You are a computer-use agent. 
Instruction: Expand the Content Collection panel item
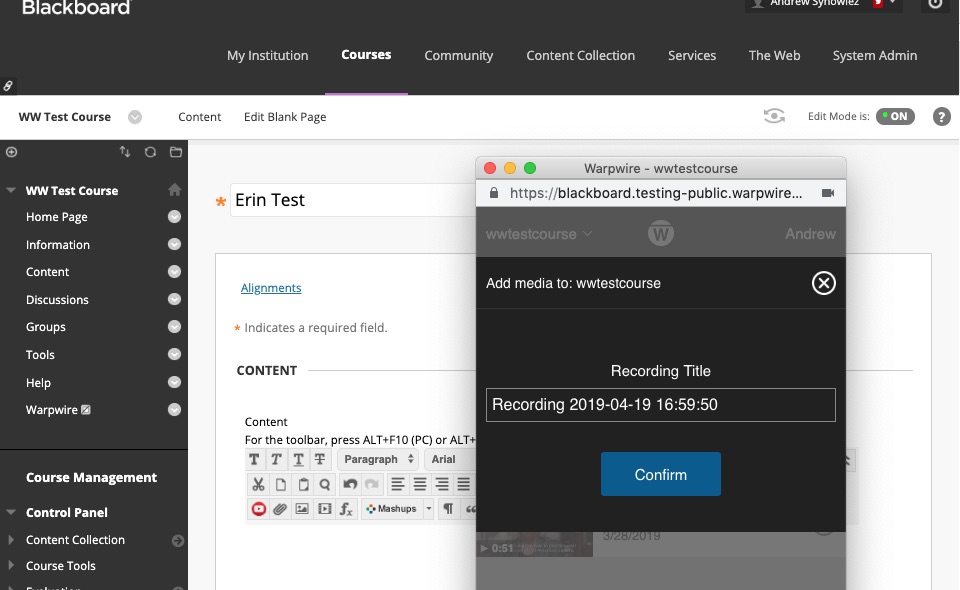click(x=10, y=540)
